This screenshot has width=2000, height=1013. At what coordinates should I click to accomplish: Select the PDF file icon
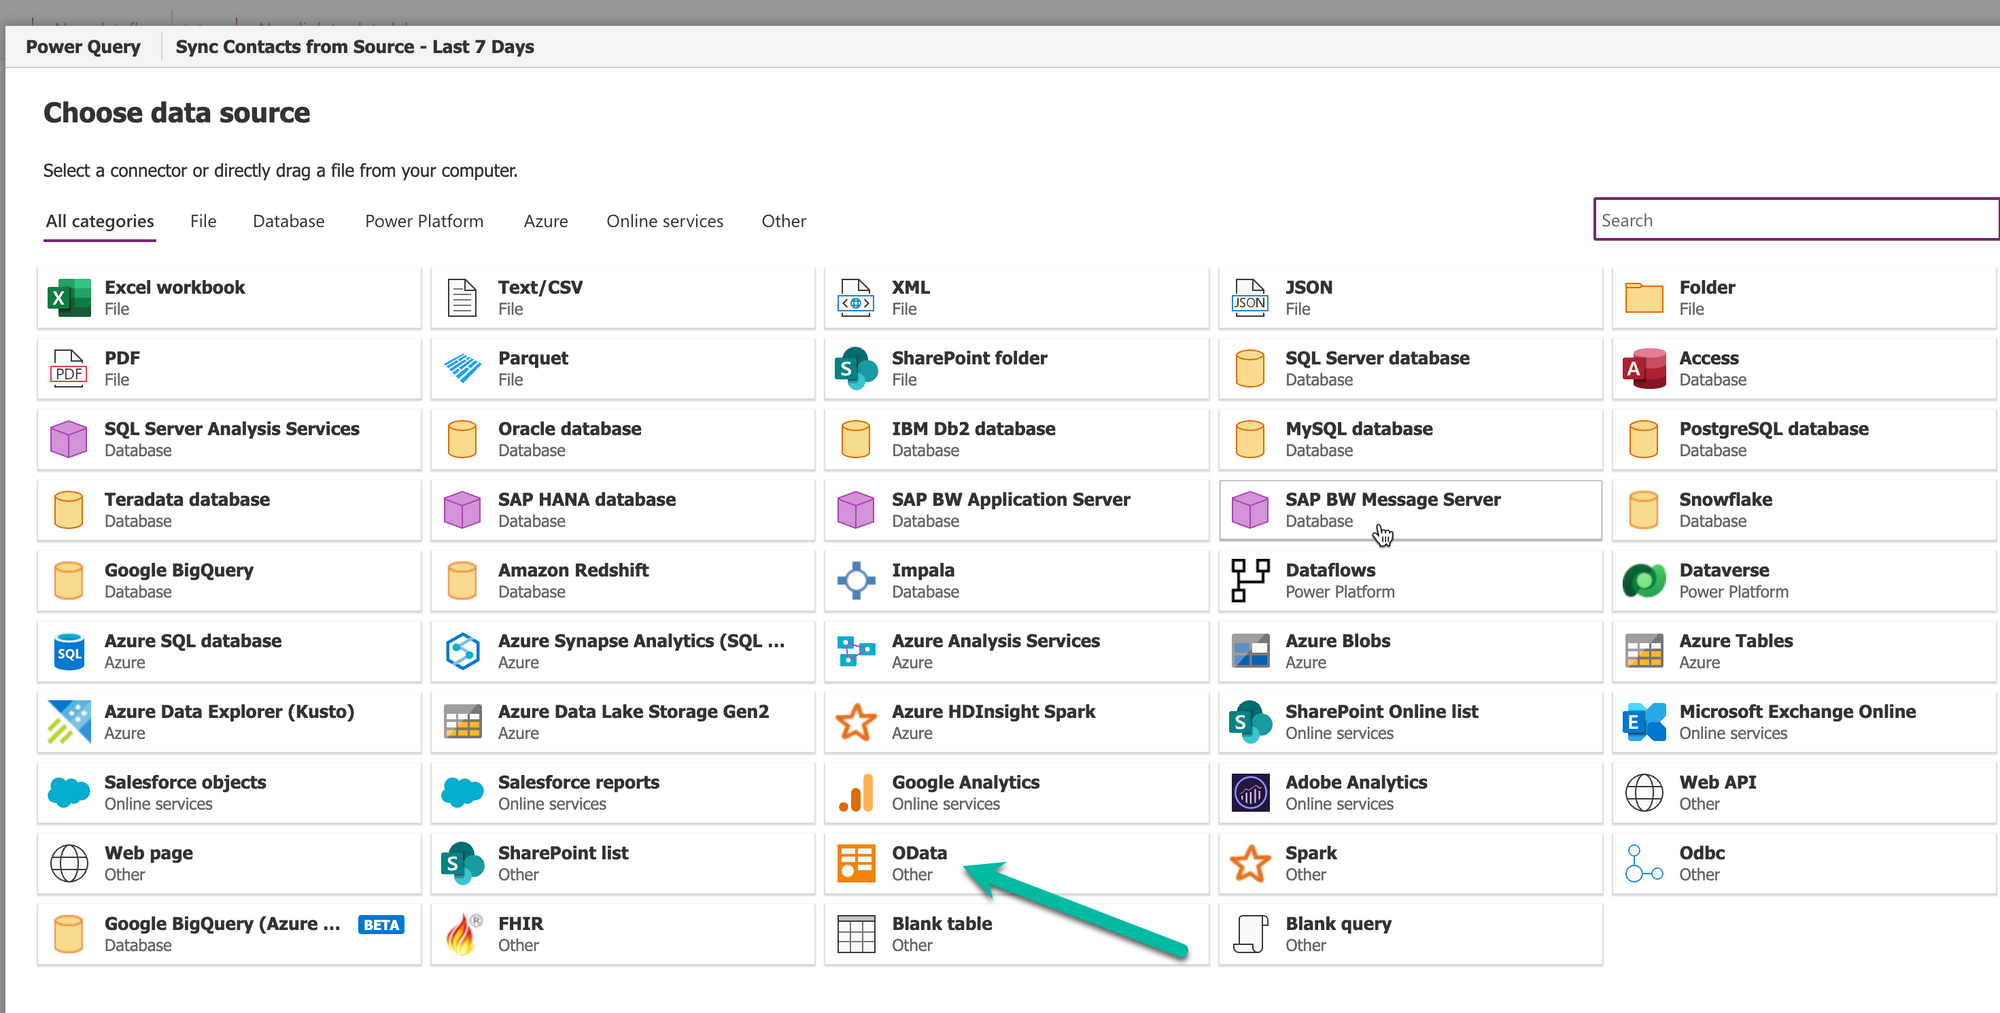[69, 369]
